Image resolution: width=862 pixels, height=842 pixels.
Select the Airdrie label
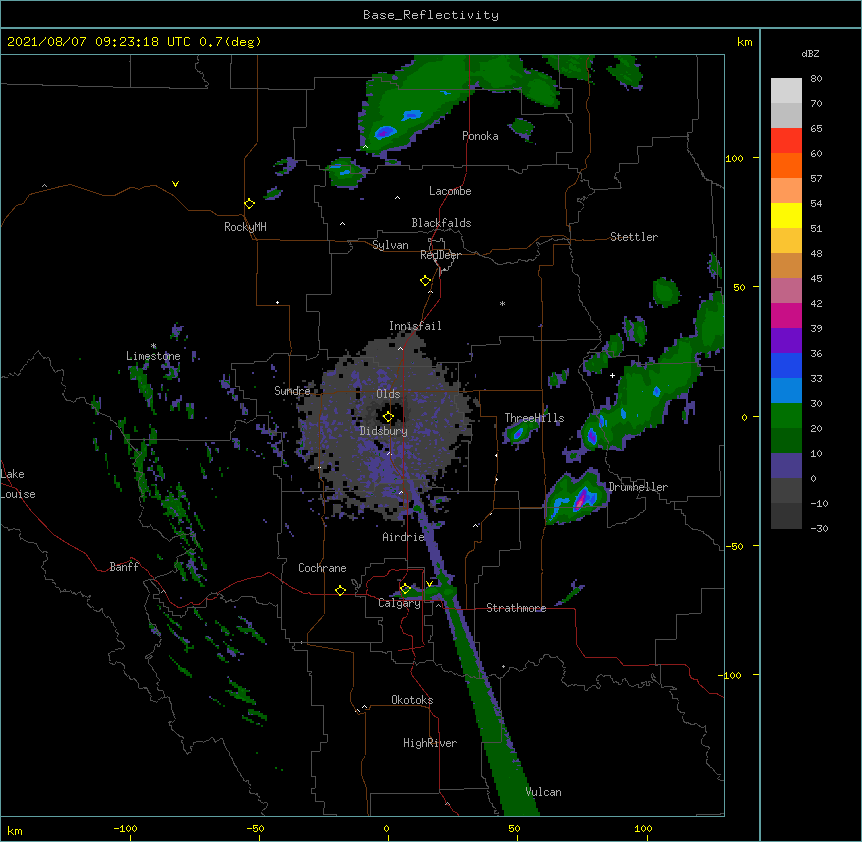pyautogui.click(x=403, y=537)
